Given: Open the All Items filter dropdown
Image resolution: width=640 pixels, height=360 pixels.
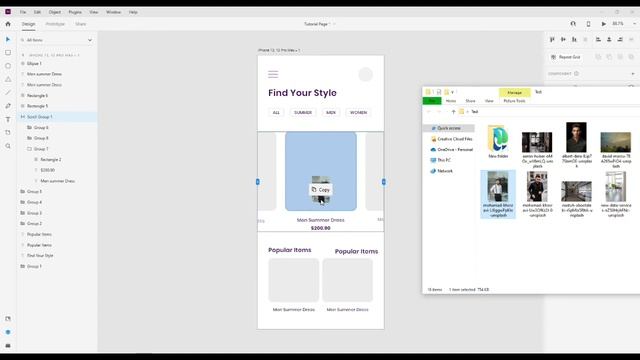Looking at the screenshot, I should click(90, 40).
